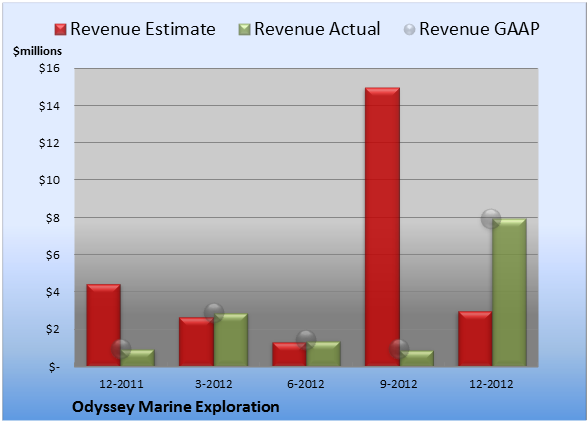Click the 9-2012 quarter label

point(399,384)
